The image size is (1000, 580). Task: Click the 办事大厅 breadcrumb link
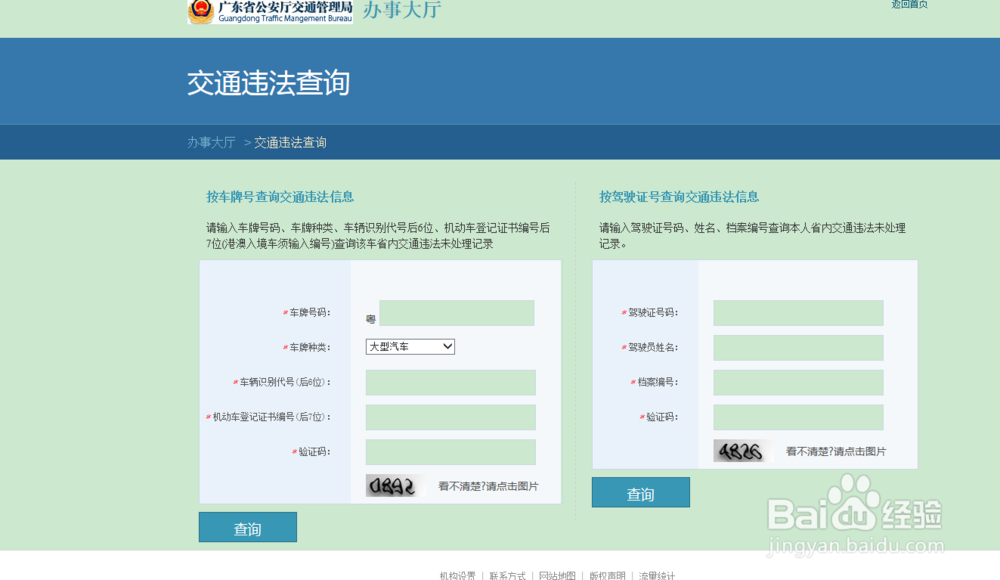[x=214, y=142]
